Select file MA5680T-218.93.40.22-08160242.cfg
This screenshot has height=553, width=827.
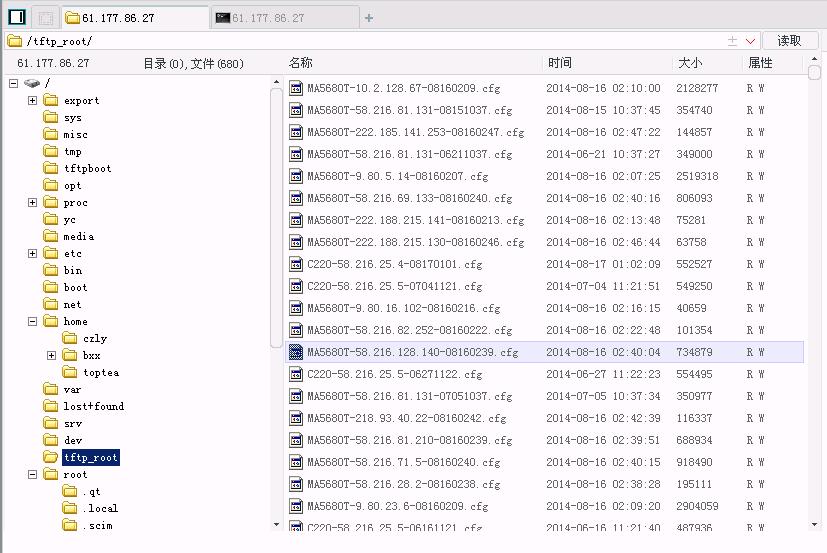(x=407, y=418)
